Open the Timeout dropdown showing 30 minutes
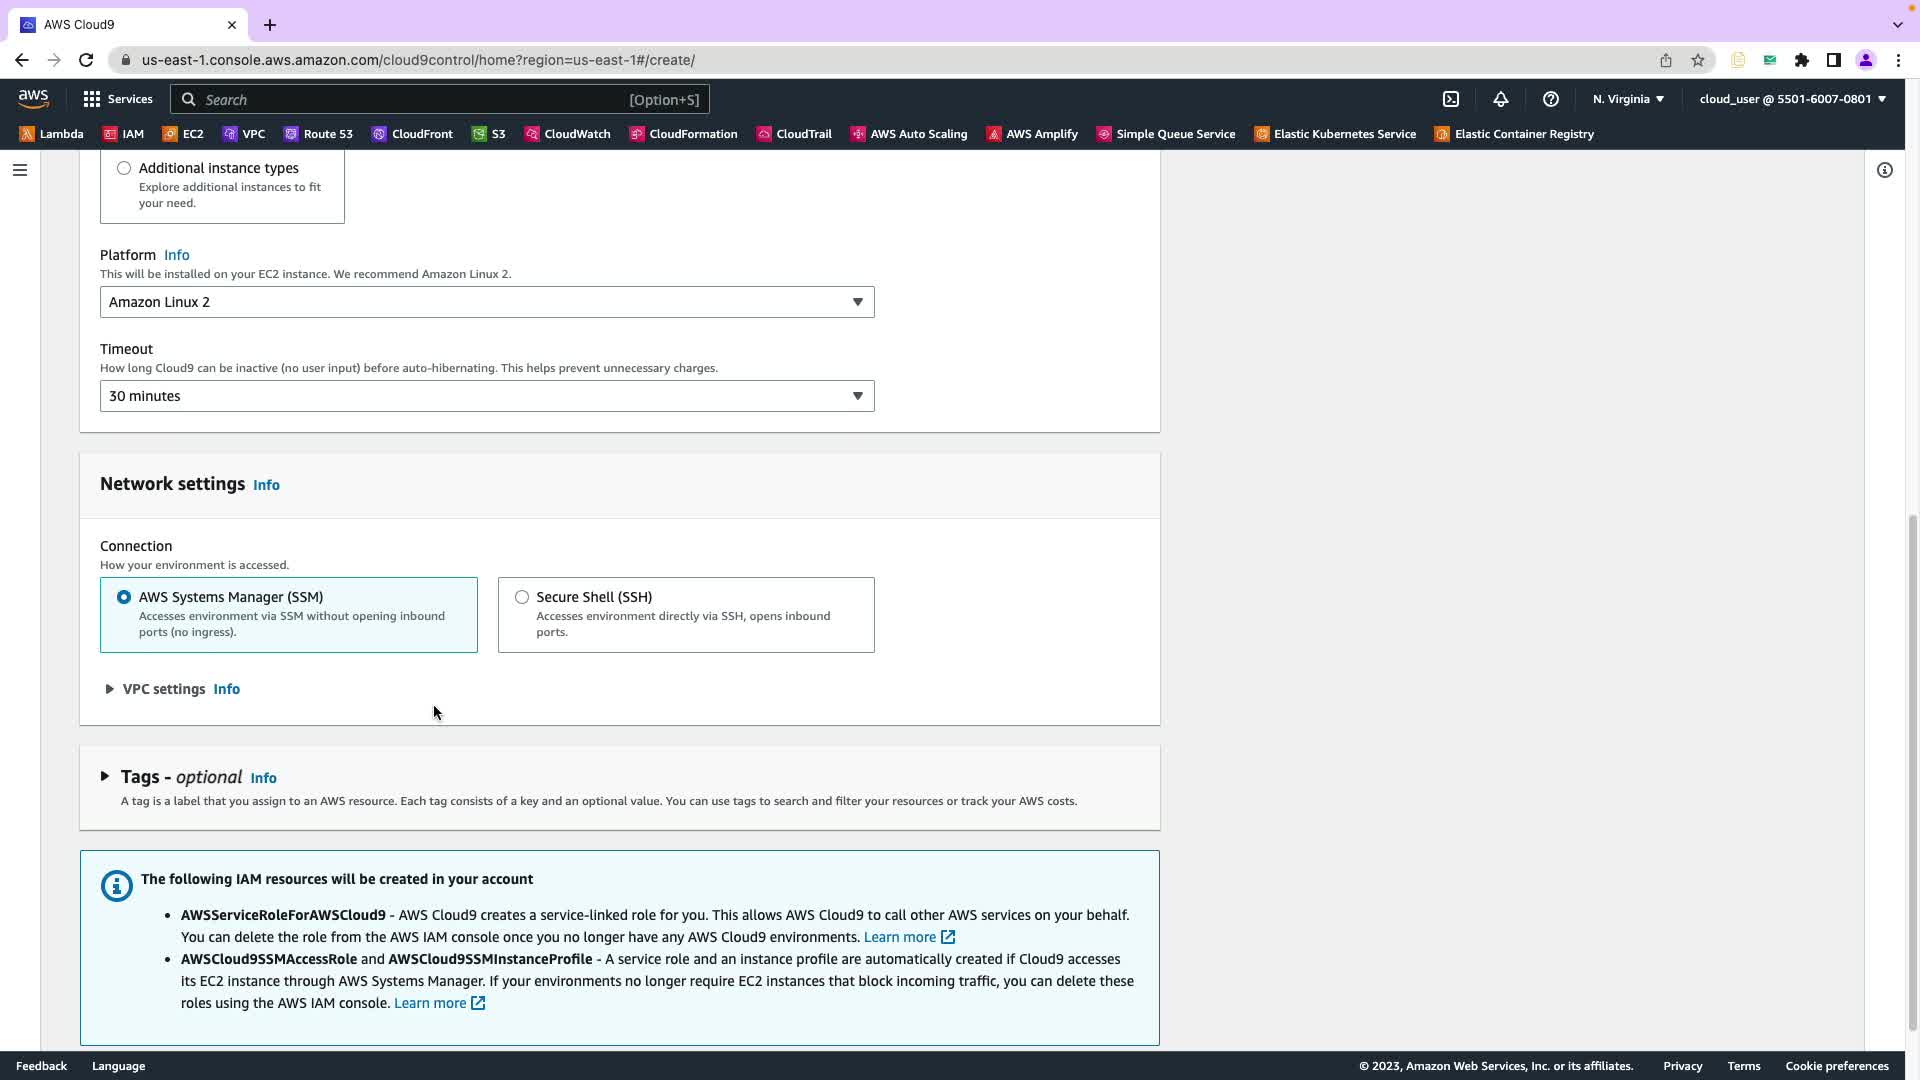Screen dimensions: 1920x1080 point(486,396)
